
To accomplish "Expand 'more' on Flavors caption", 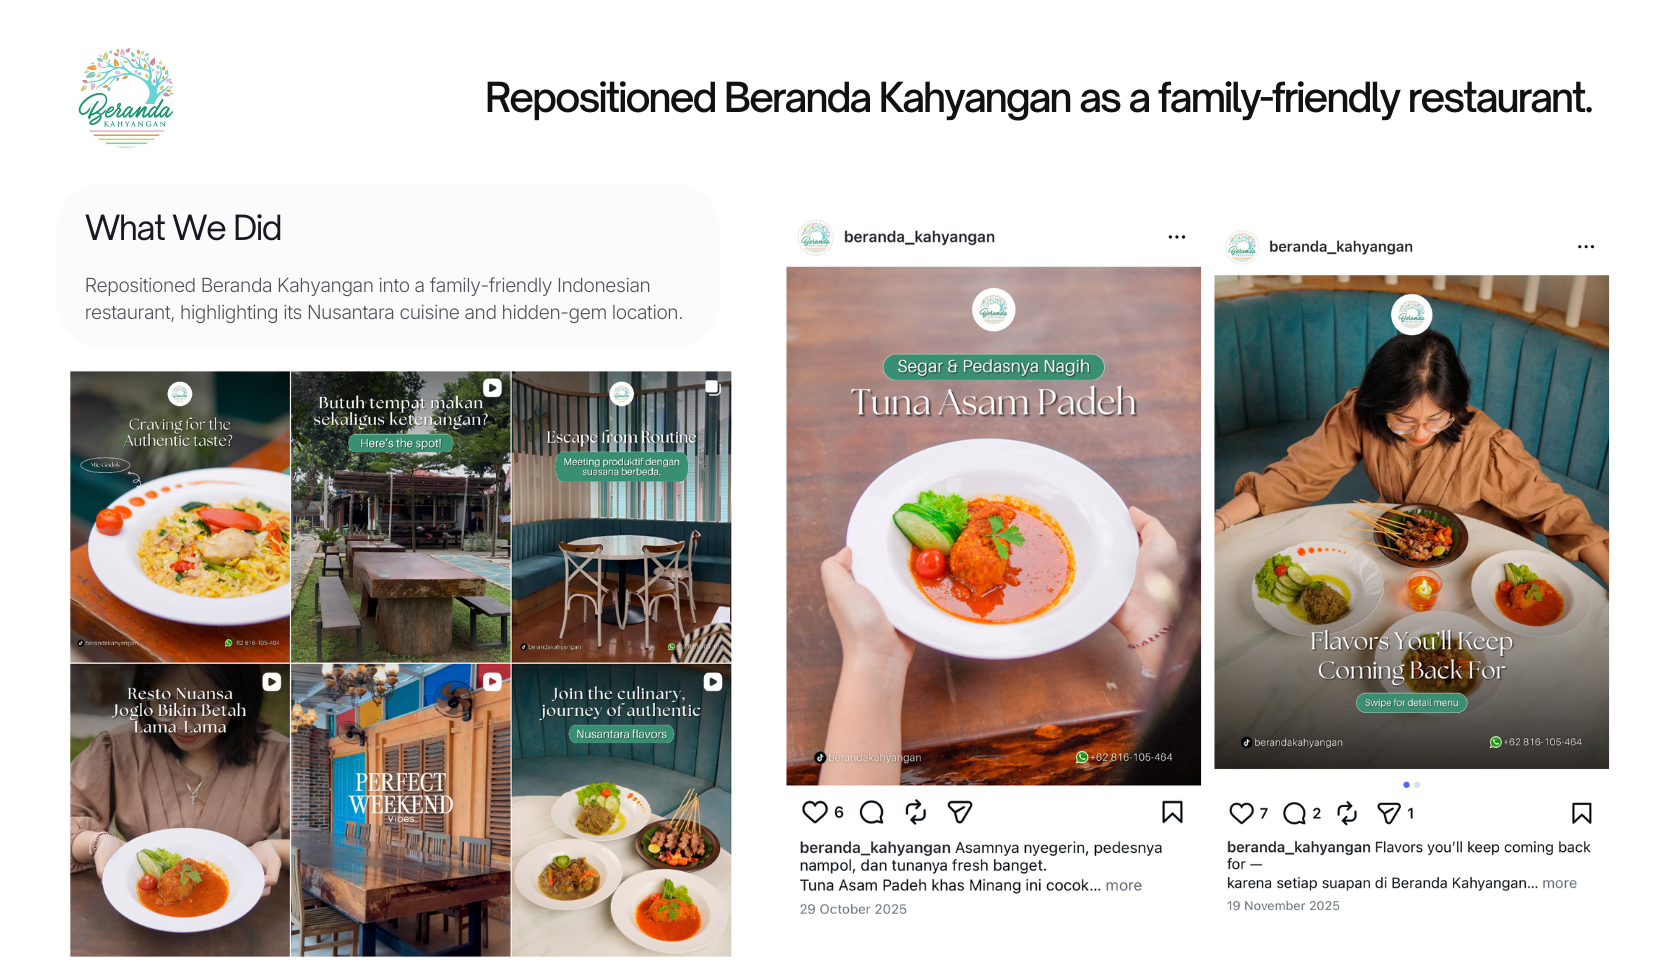I will coord(1559,883).
